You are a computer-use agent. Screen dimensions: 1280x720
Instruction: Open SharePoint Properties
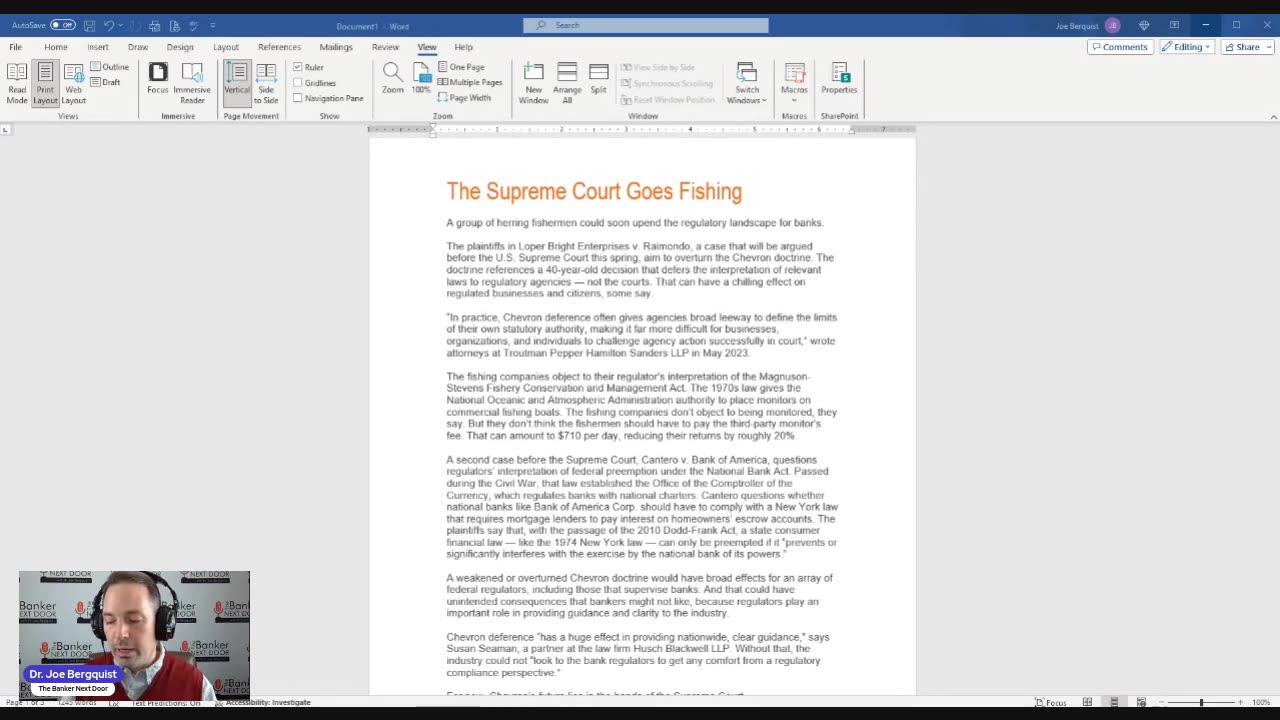coord(839,80)
